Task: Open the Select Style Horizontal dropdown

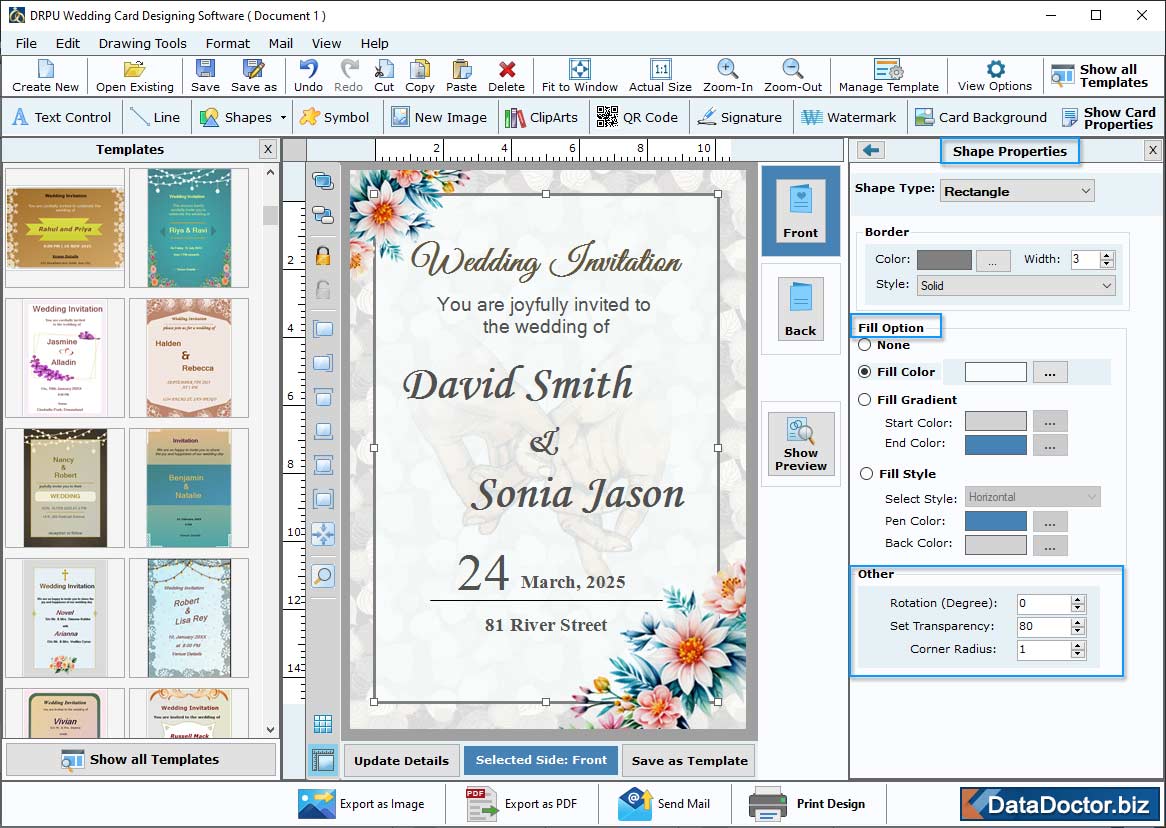Action: click(1033, 497)
